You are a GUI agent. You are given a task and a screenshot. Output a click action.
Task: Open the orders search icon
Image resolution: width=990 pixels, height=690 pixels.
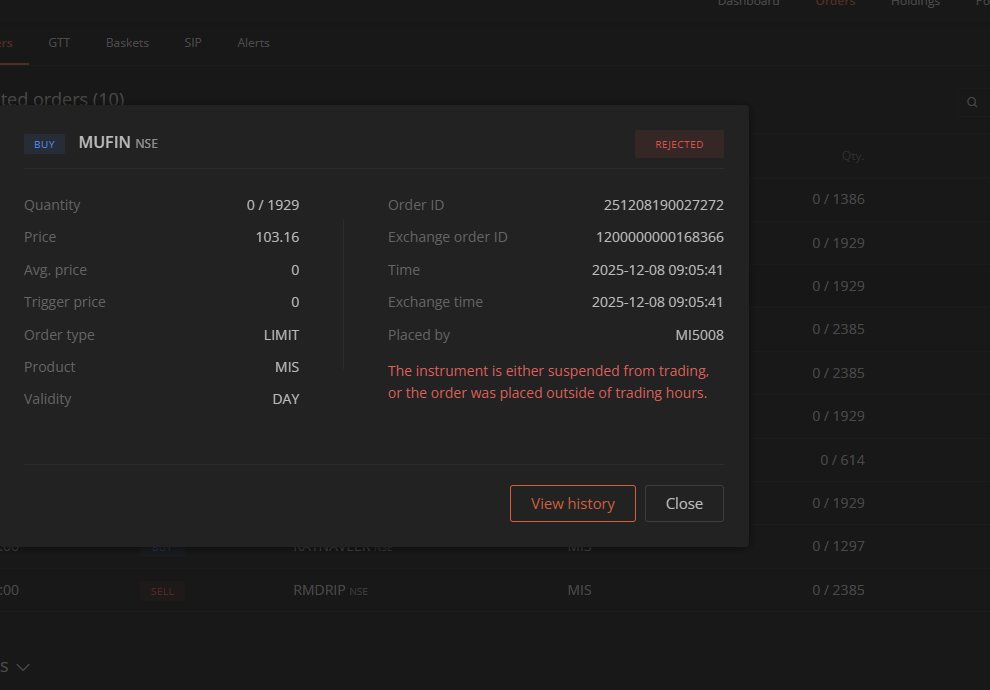click(972, 102)
